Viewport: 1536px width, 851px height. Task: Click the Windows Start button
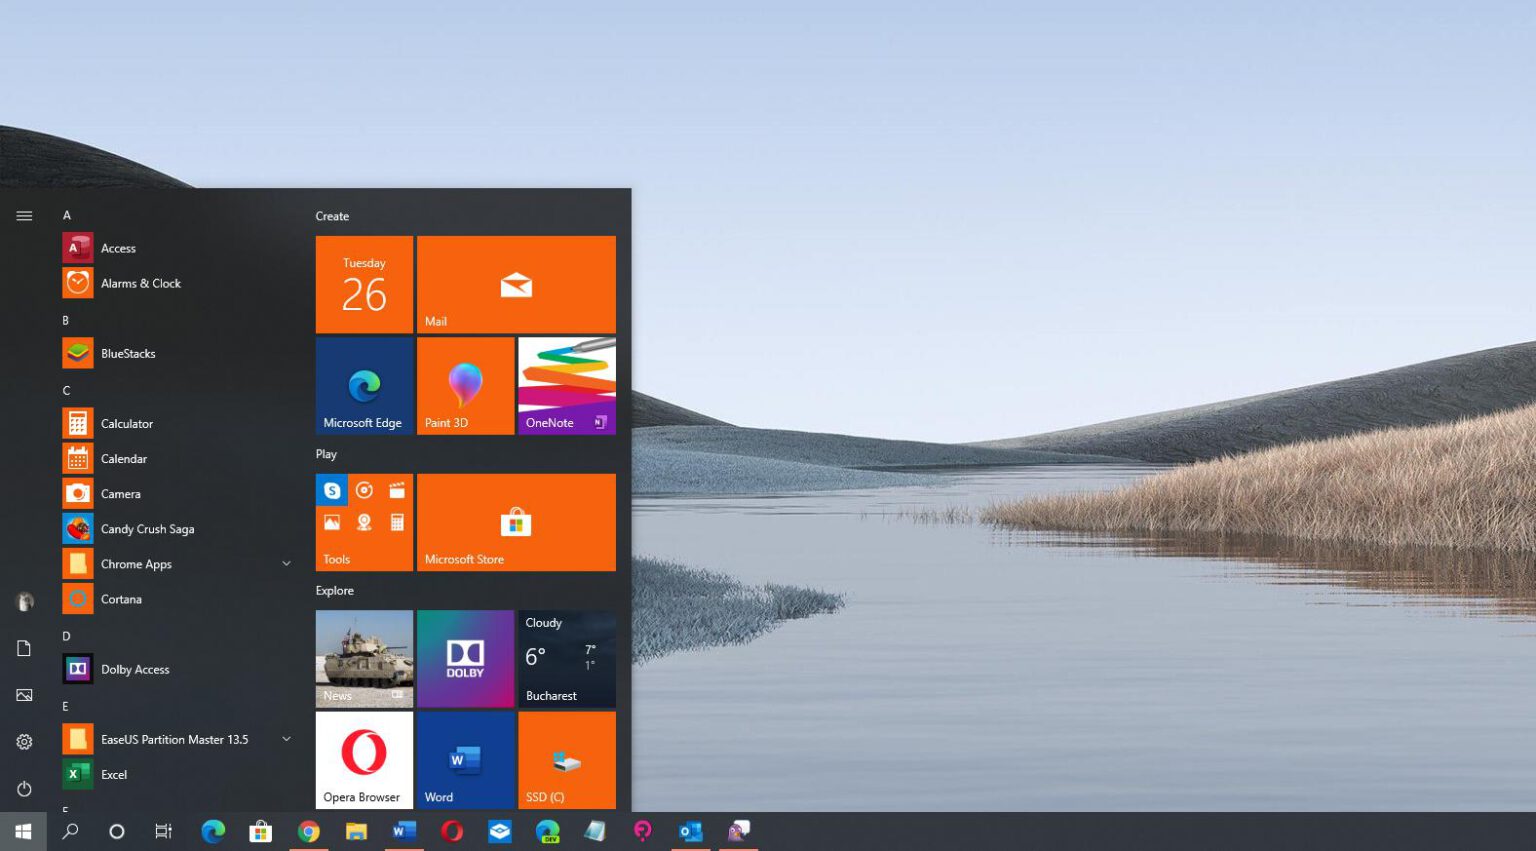(23, 831)
